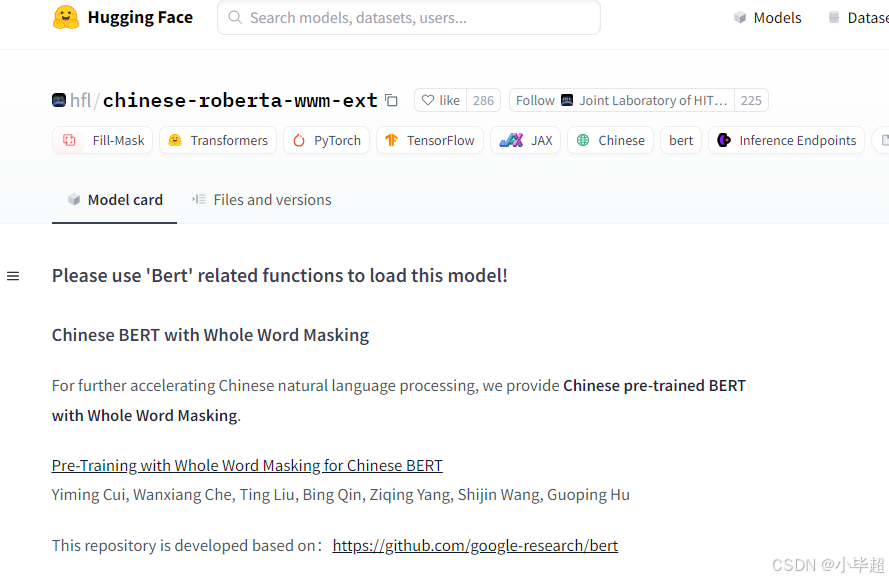Select the Transformers library tag

218,140
